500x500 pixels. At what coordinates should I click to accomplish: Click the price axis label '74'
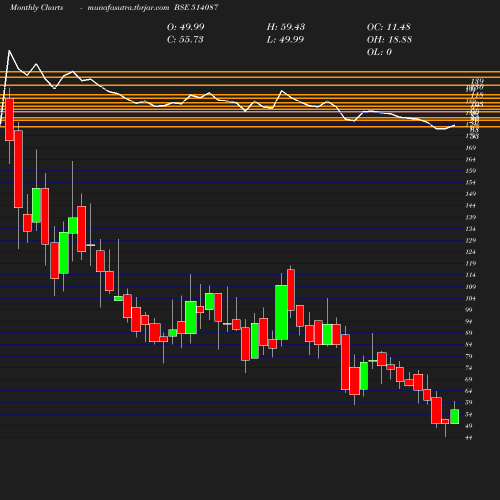(469, 368)
